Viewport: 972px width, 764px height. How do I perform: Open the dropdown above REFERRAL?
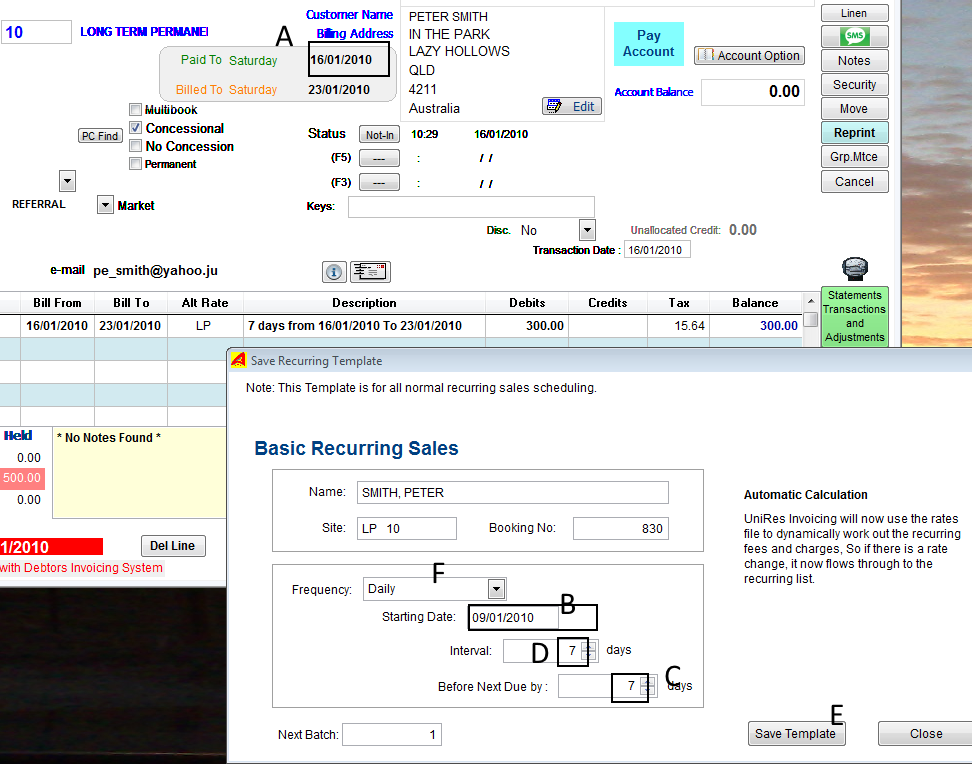pos(68,181)
